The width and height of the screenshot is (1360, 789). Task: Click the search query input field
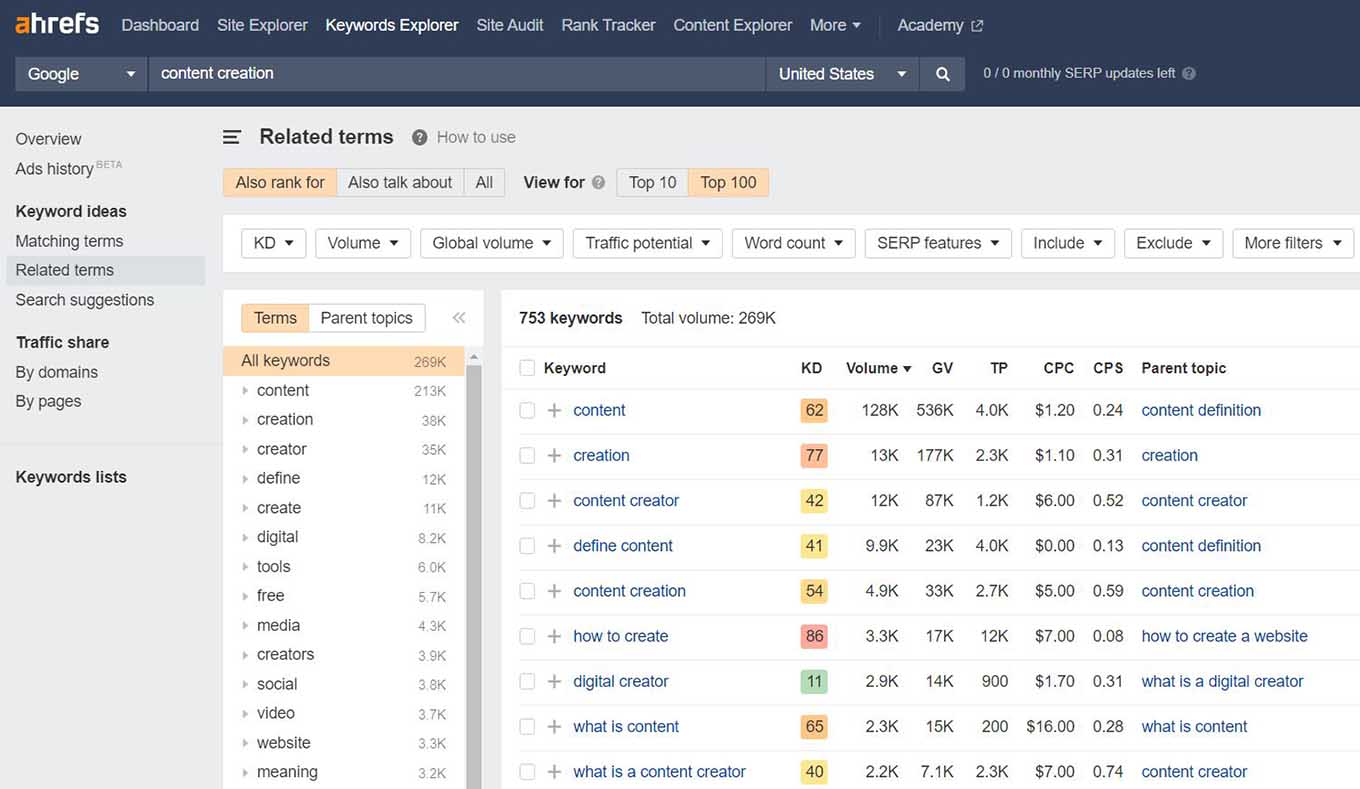pos(457,74)
